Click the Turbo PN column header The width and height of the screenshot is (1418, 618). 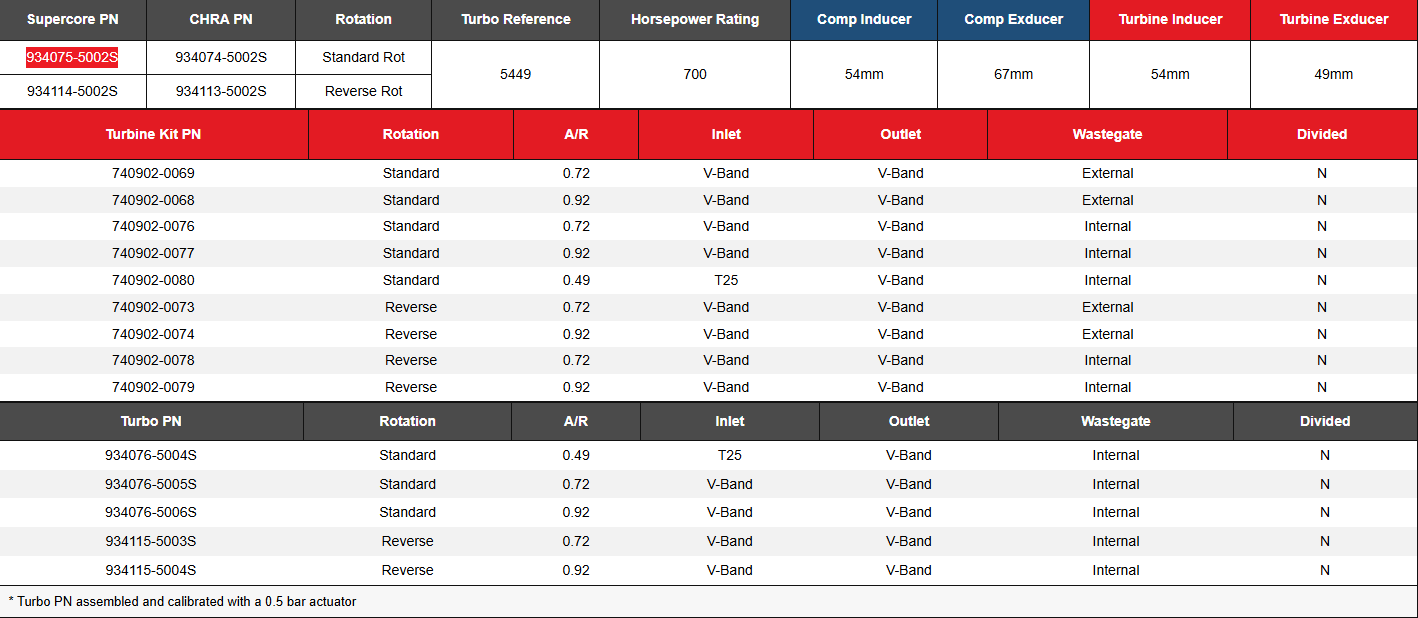151,421
